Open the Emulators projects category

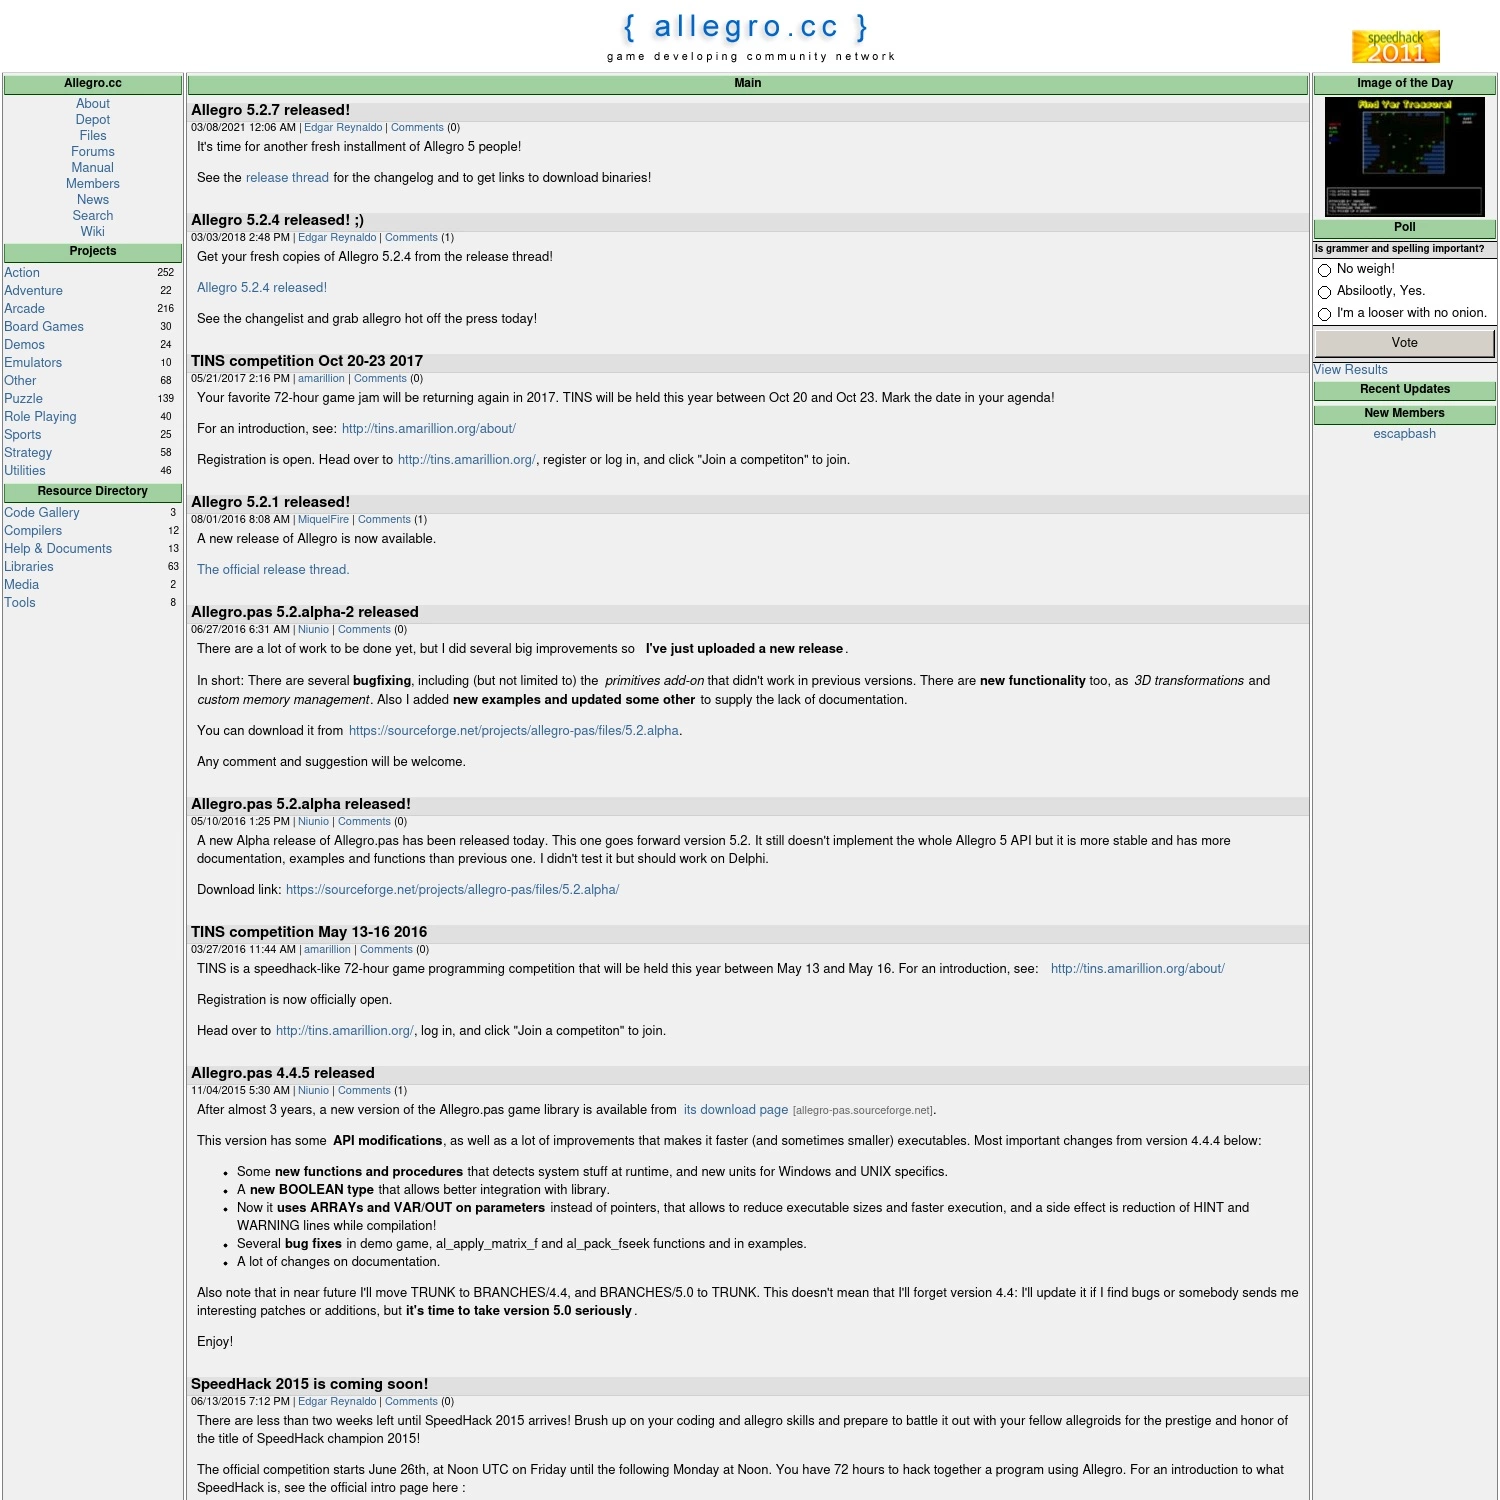(33, 363)
